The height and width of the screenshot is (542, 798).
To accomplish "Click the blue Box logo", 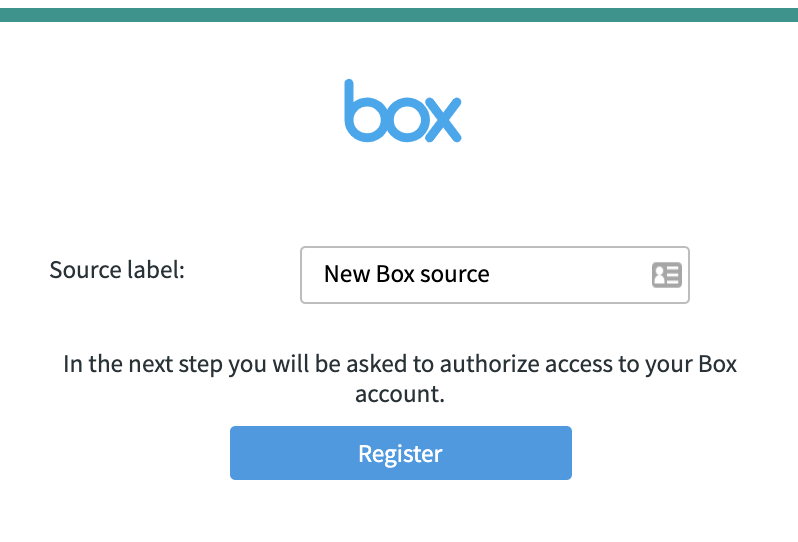I will click(x=403, y=110).
